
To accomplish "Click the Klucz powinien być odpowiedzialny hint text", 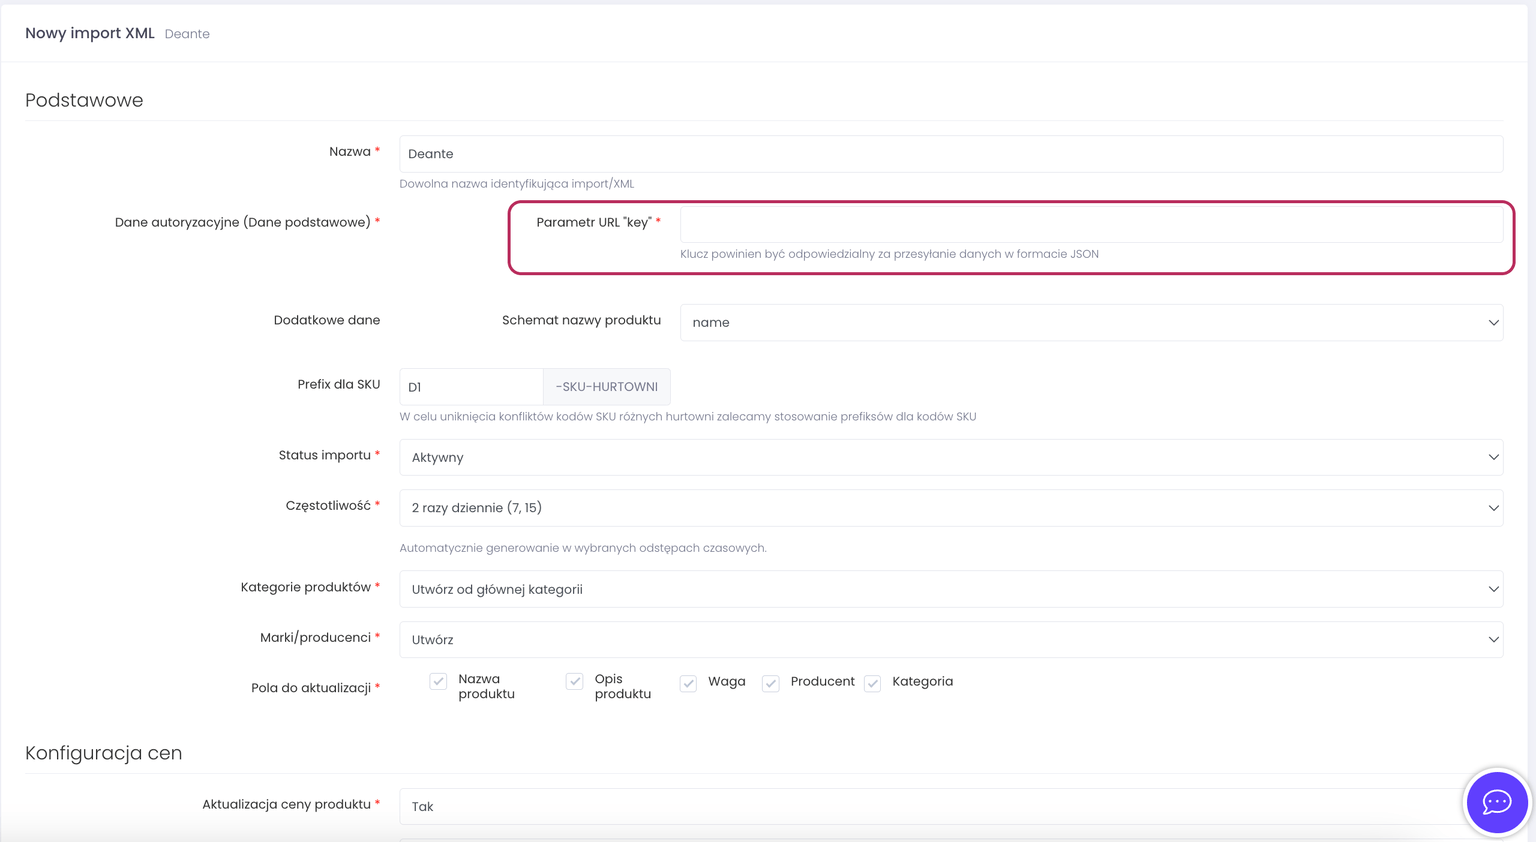I will click(x=889, y=254).
